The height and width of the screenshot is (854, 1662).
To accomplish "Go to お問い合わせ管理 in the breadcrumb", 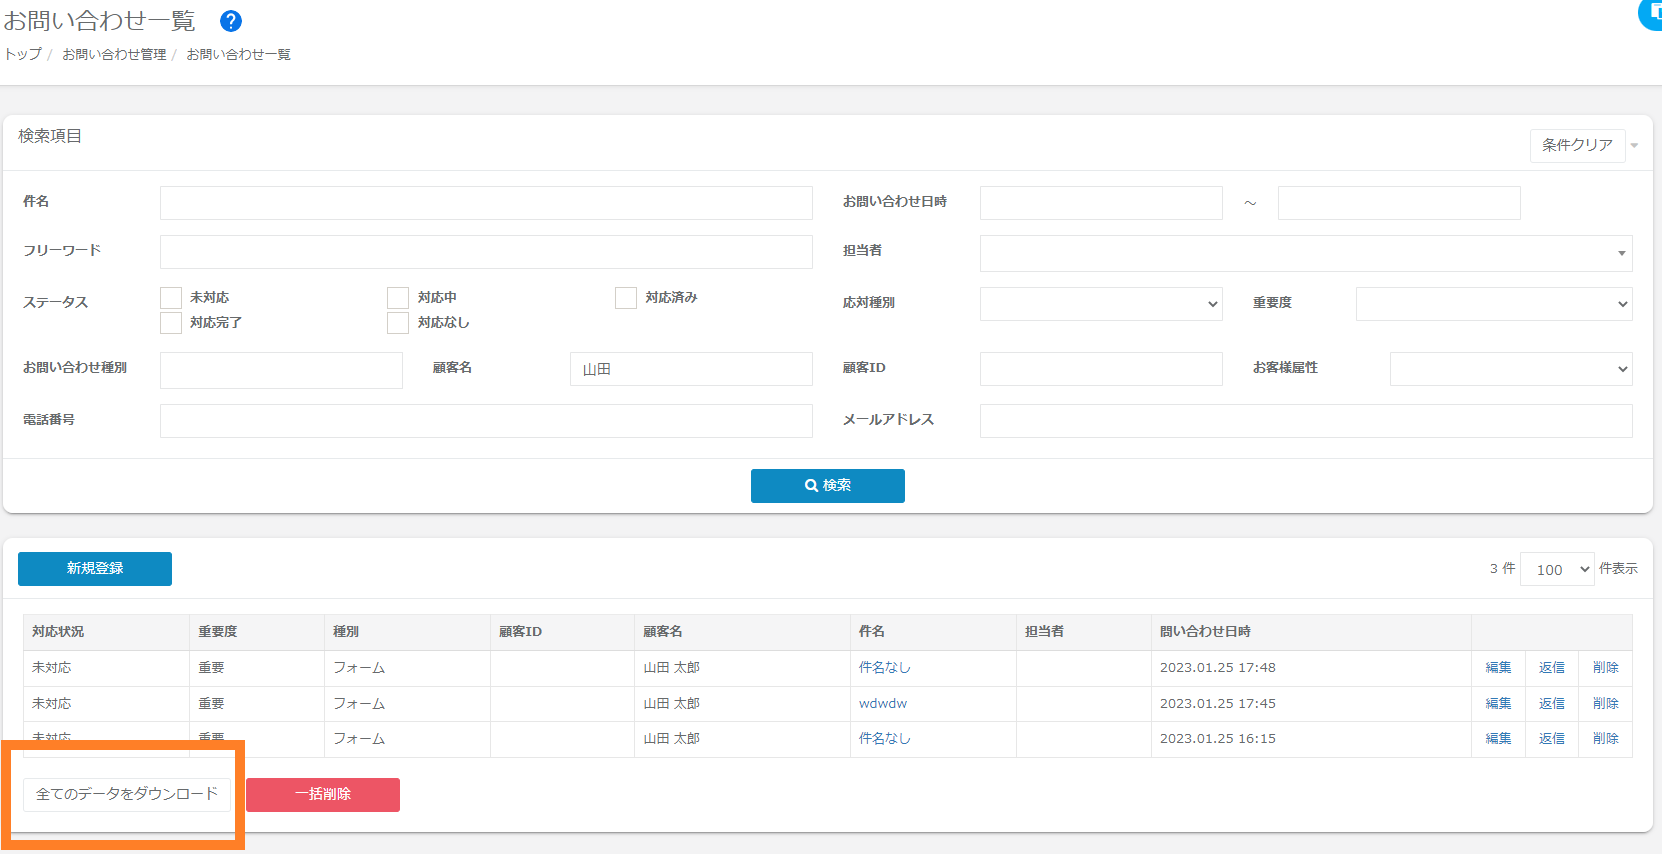I will [x=114, y=55].
